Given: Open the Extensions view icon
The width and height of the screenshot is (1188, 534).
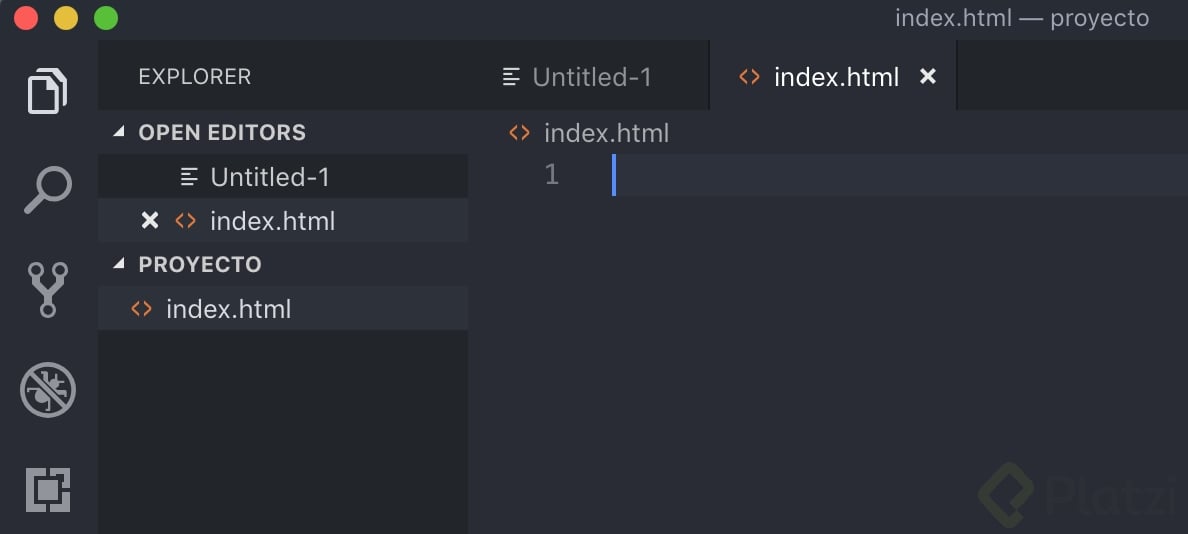Looking at the screenshot, I should tap(47, 489).
